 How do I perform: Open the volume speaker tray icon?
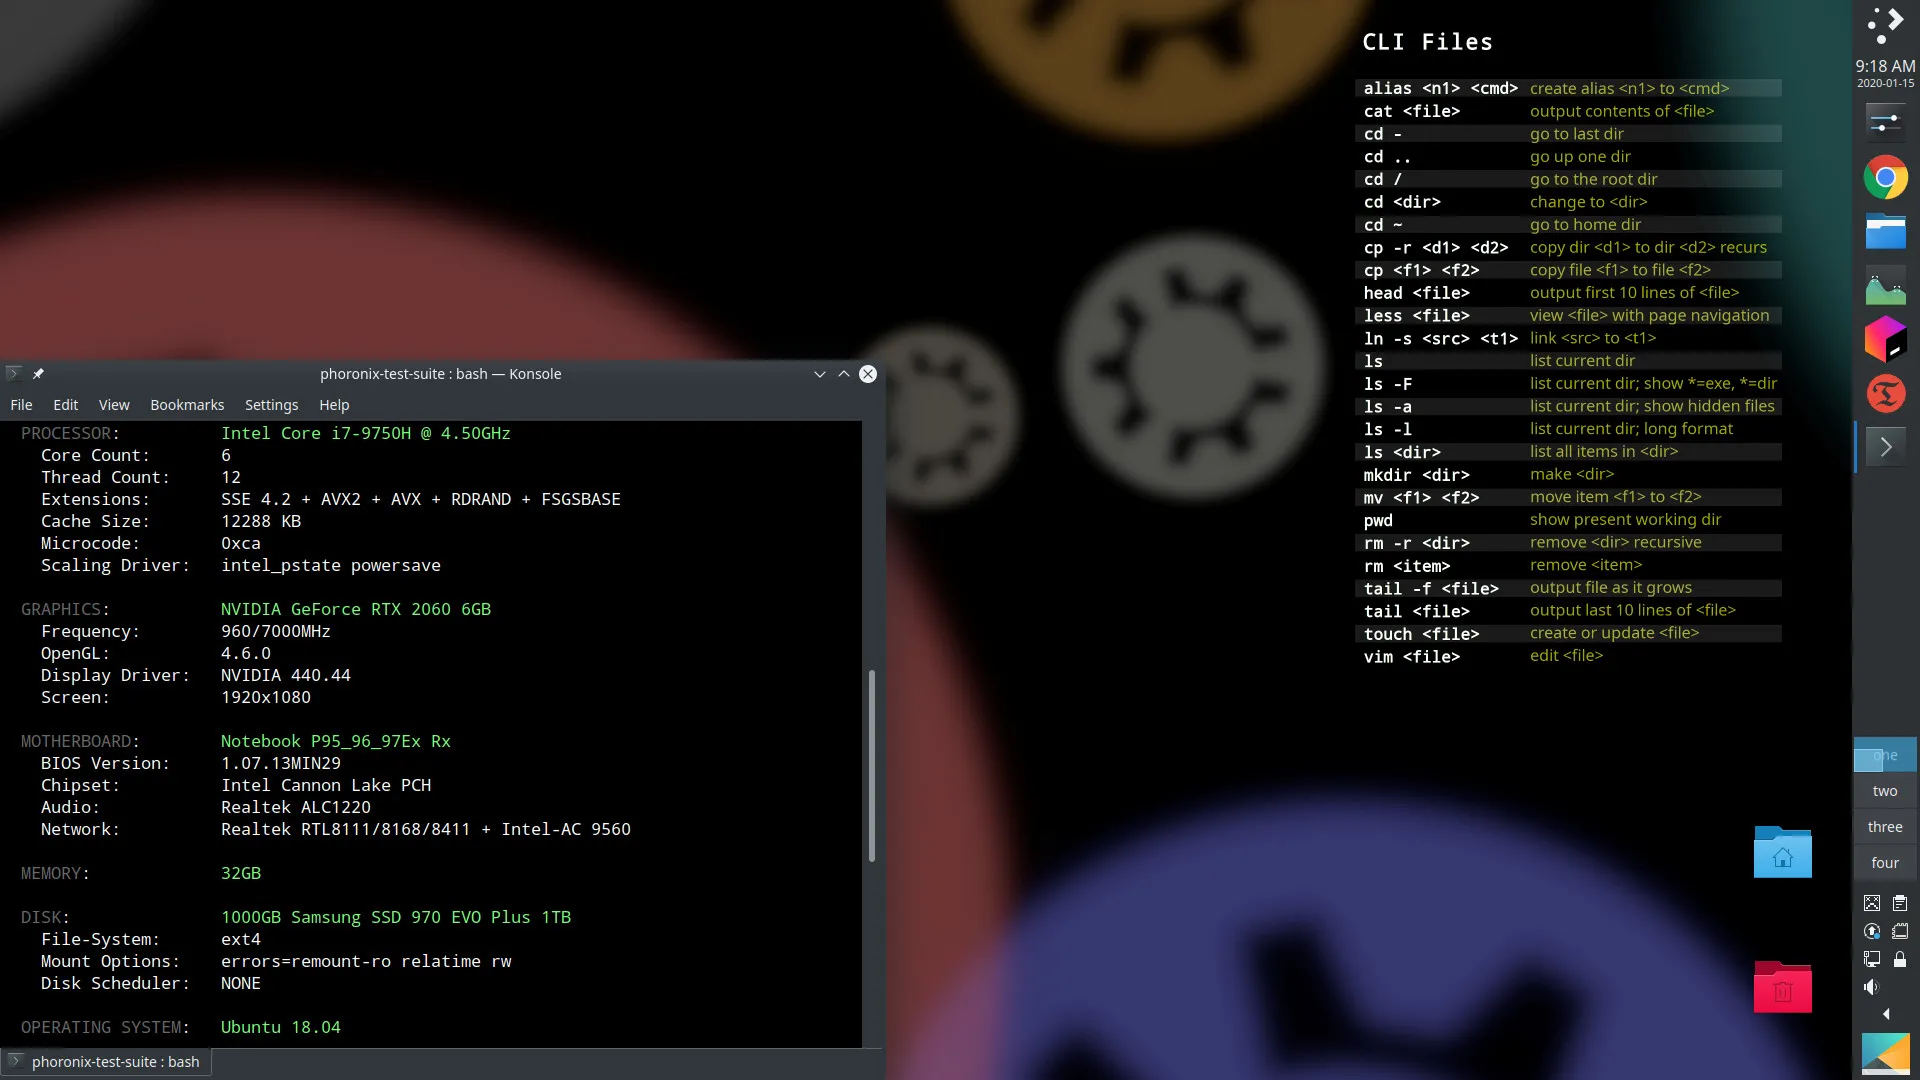pos(1871,987)
